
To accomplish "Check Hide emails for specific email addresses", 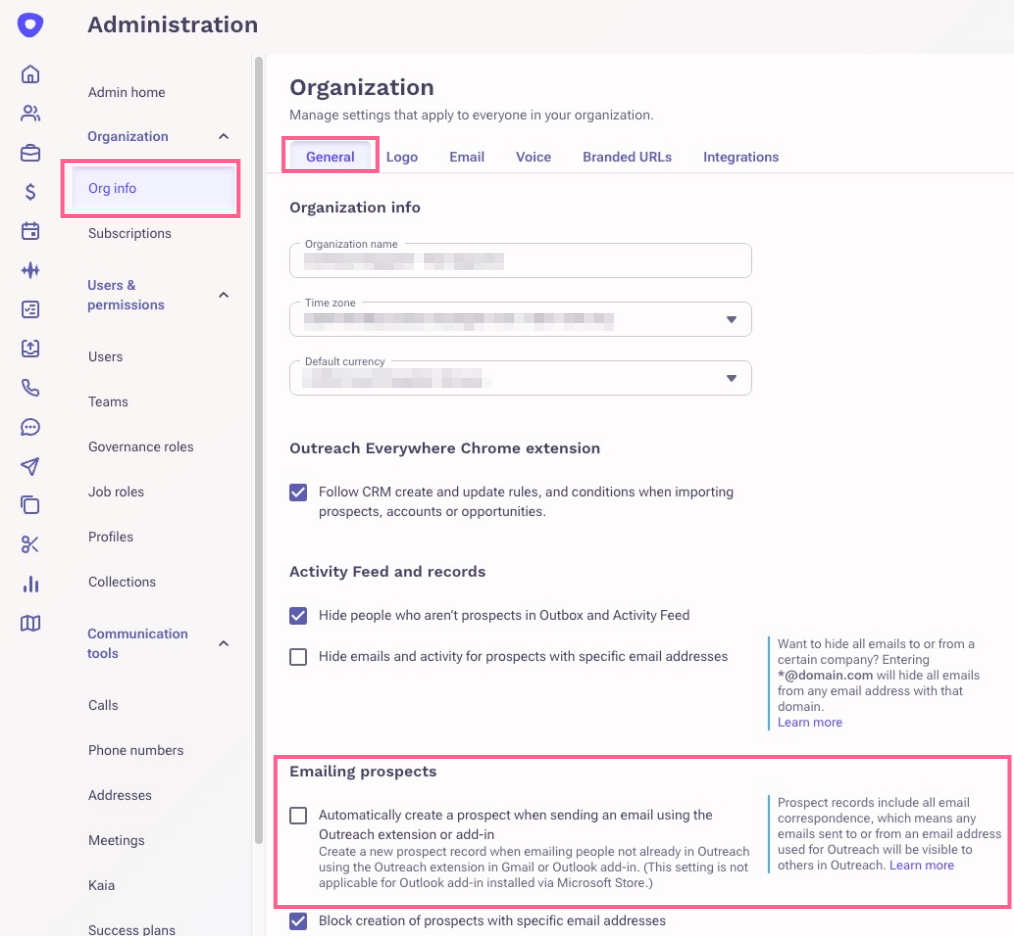I will (x=298, y=657).
